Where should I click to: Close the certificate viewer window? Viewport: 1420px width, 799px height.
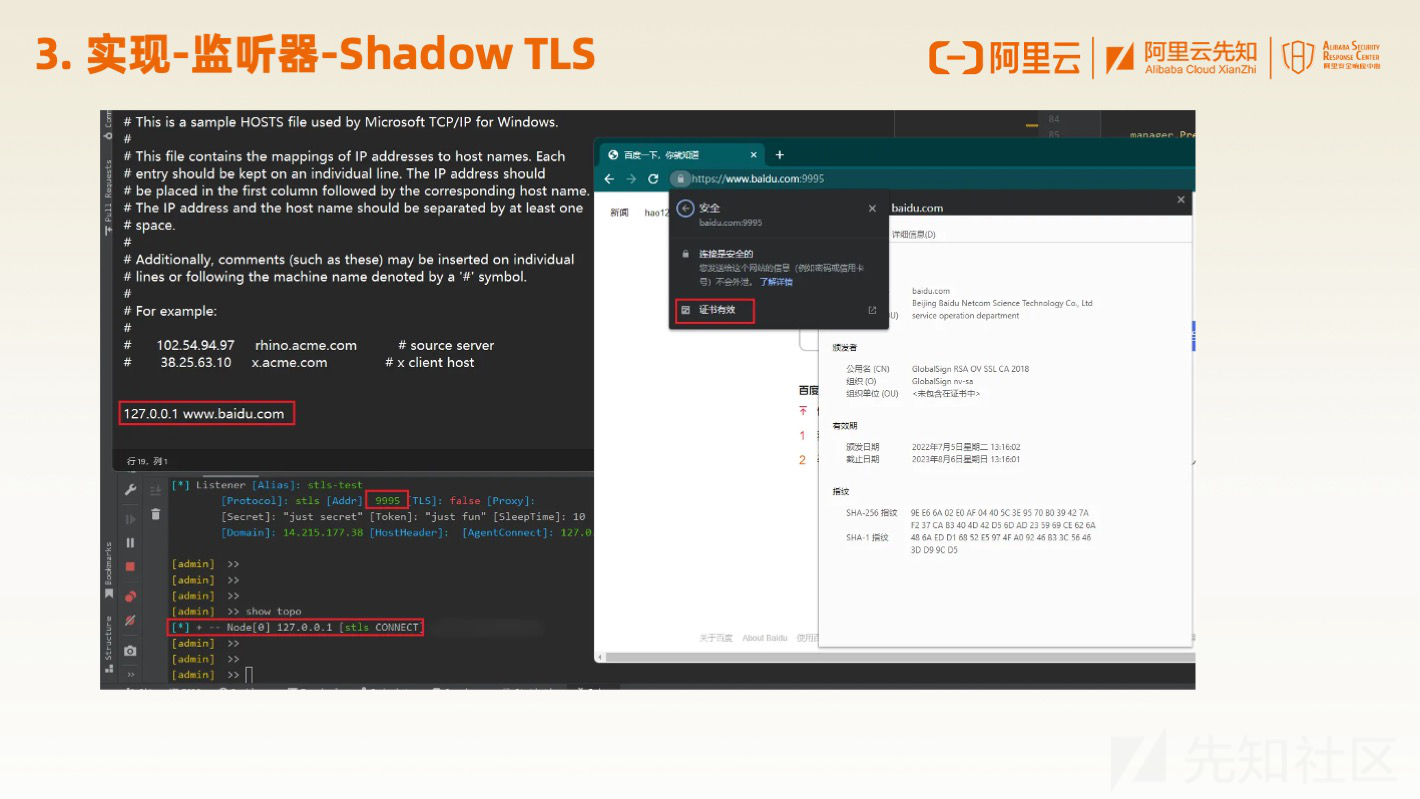1181,200
